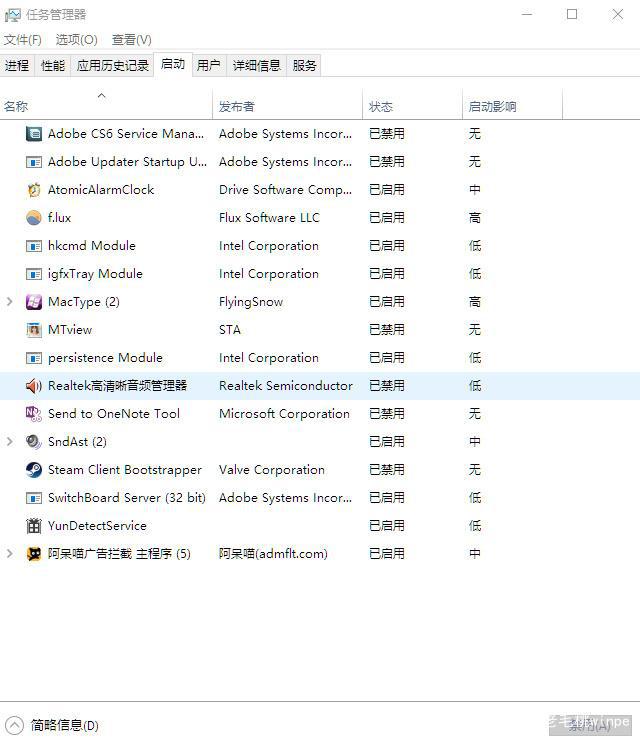Click the 任务管理器 title bar icon
The image size is (640, 738).
[x=13, y=15]
